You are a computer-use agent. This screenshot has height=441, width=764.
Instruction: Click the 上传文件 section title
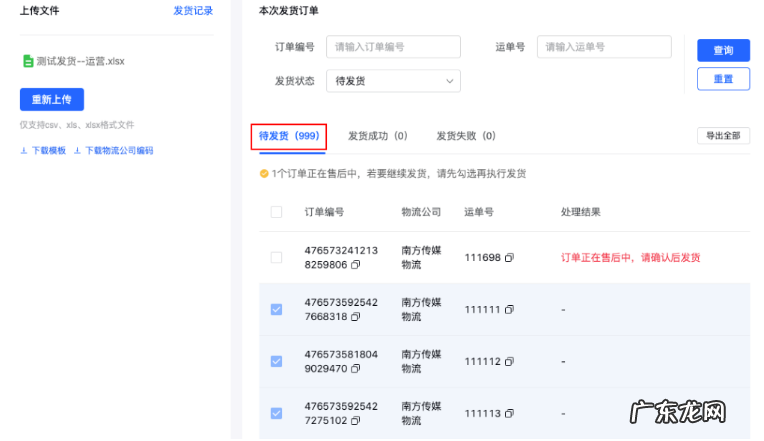coord(39,11)
